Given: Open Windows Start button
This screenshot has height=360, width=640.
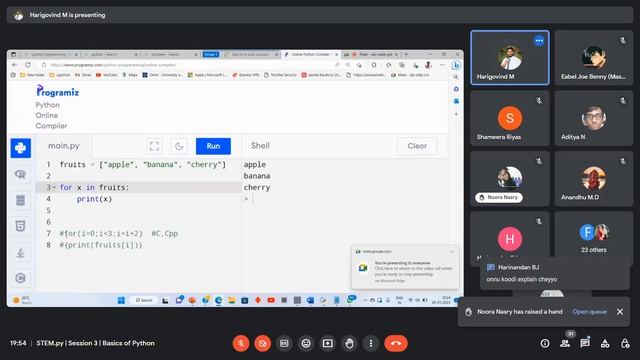Looking at the screenshot, I should [x=121, y=300].
